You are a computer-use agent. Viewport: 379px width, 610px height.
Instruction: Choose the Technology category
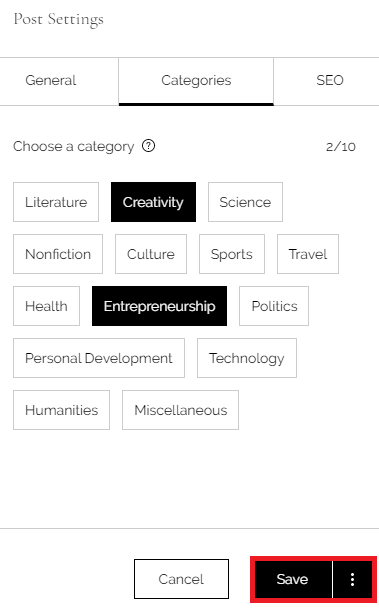point(247,358)
